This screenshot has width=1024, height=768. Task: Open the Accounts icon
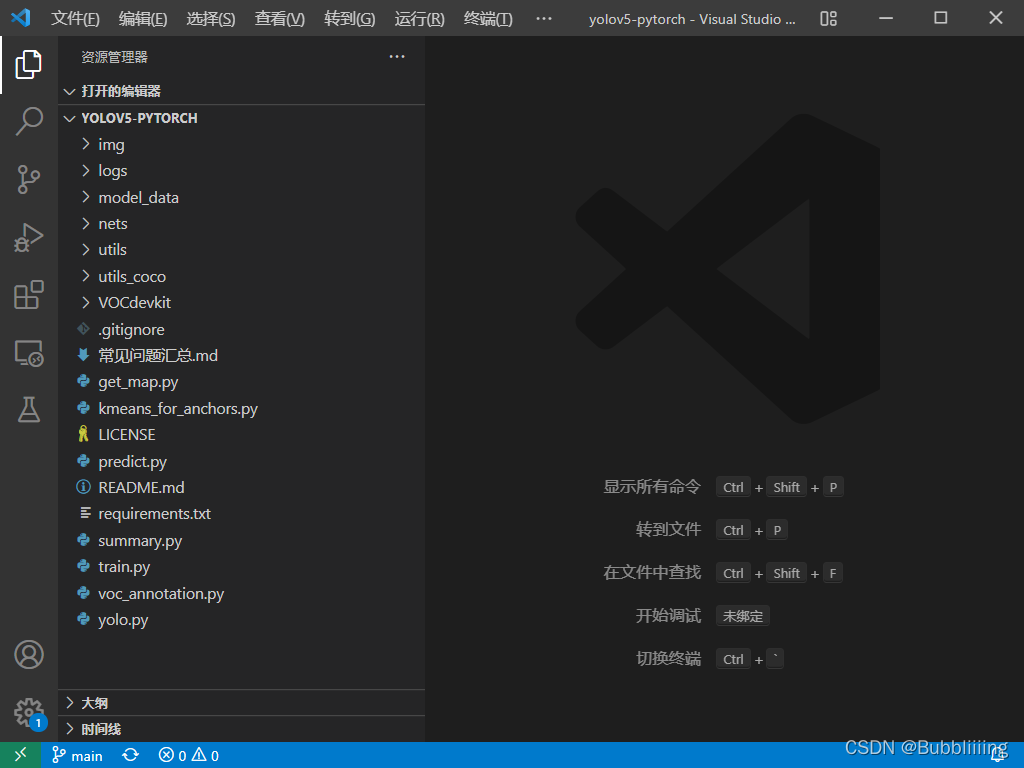tap(29, 654)
